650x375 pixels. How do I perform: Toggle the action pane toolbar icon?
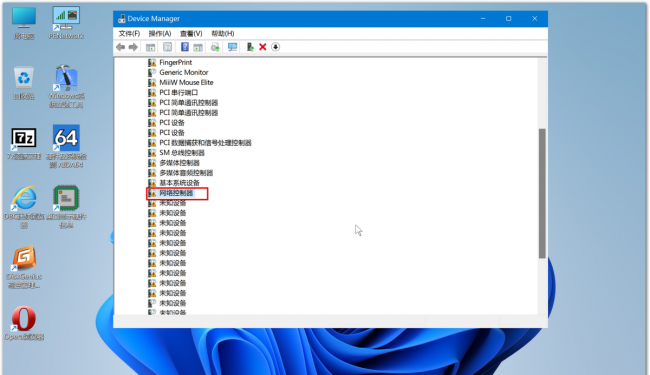[x=198, y=47]
